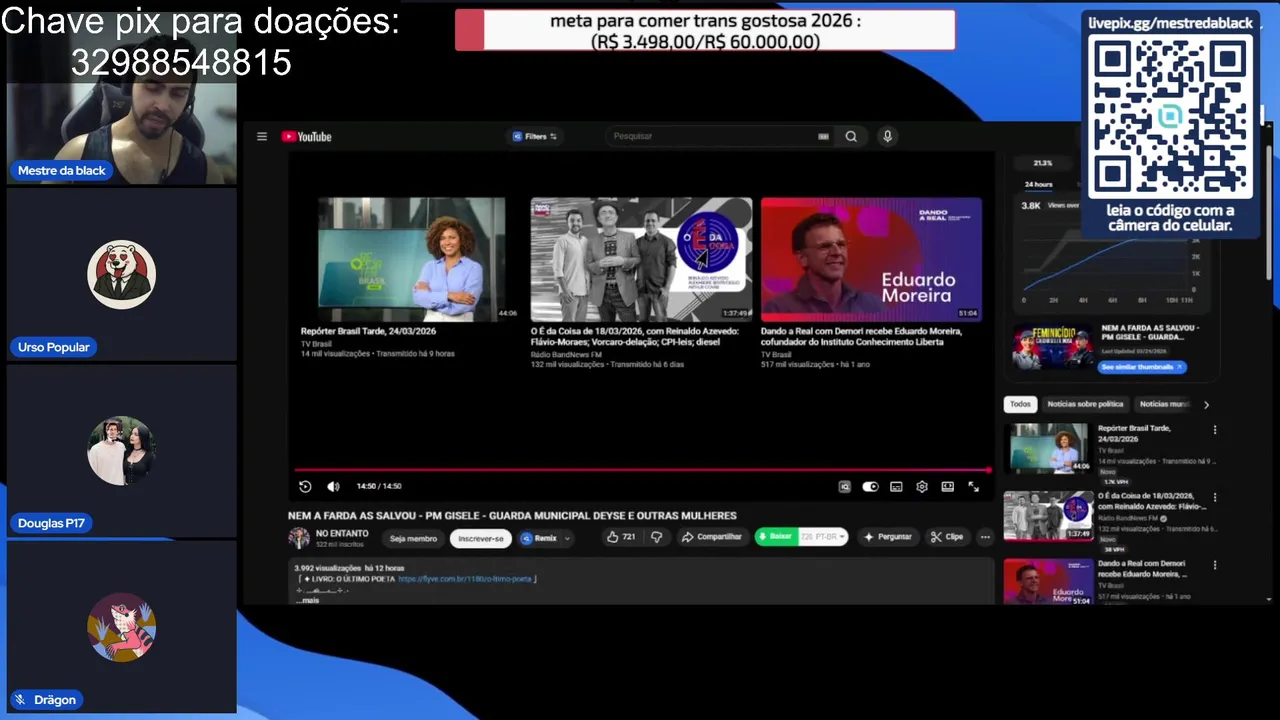Click the Compartilhar share button
1280x720 pixels.
(x=711, y=537)
